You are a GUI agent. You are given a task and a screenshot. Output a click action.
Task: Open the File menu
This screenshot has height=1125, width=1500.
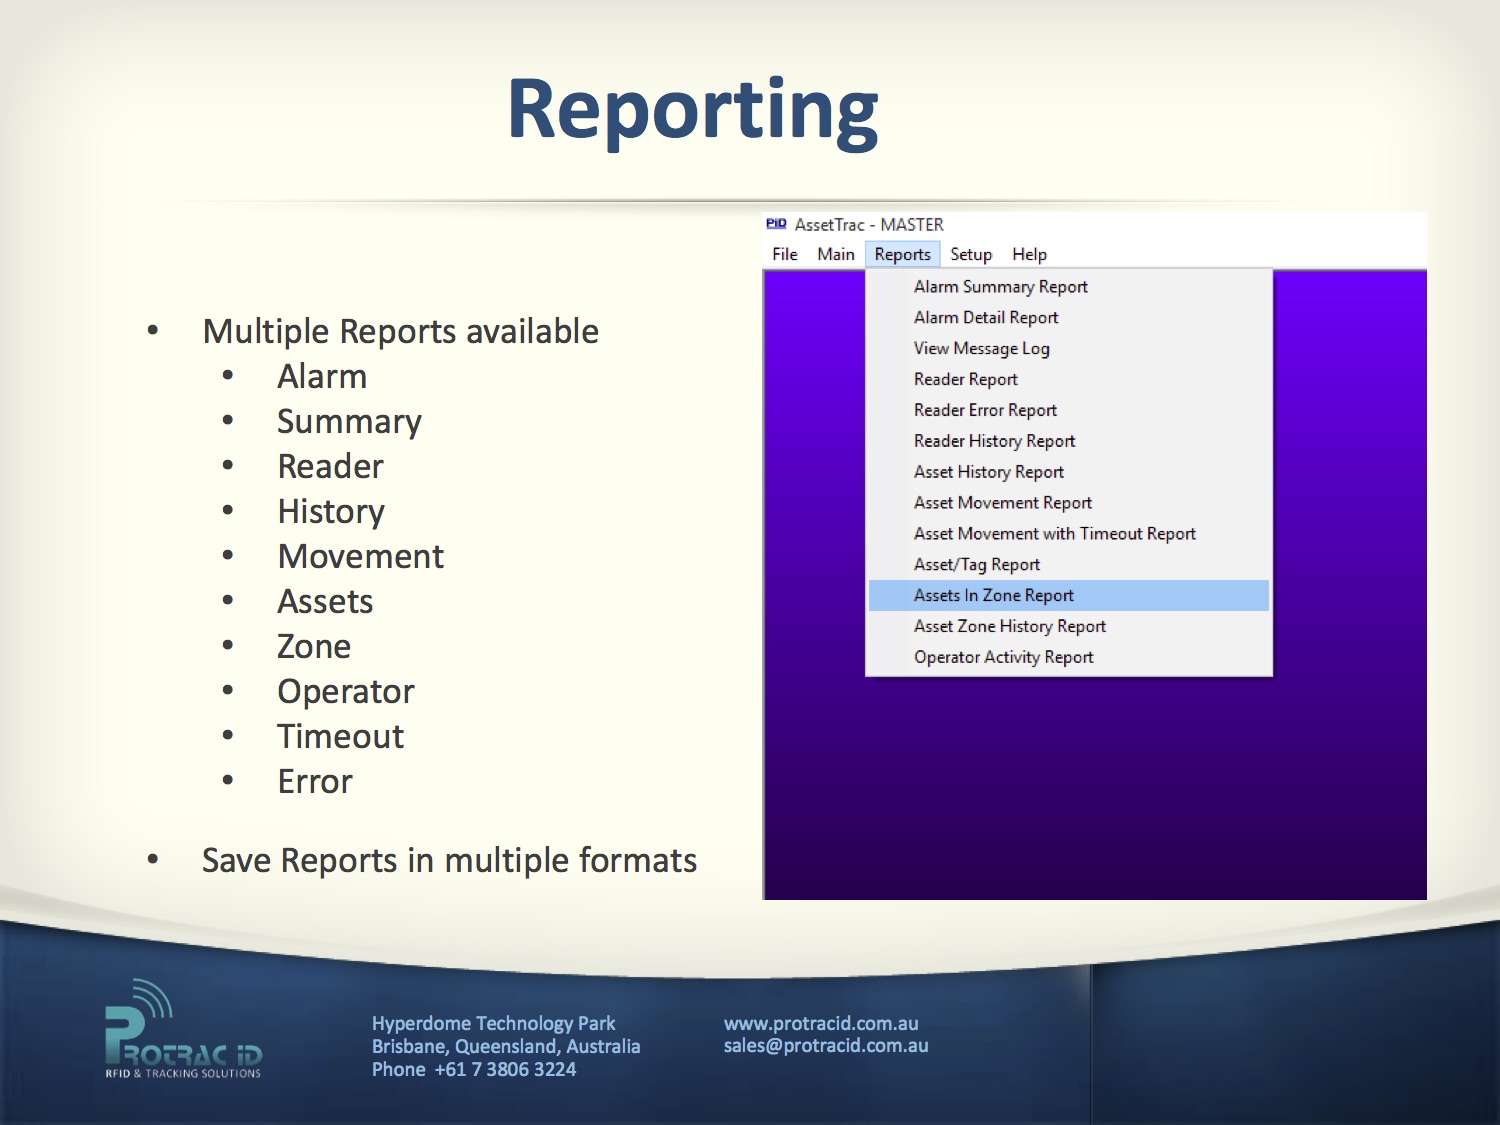coord(784,255)
